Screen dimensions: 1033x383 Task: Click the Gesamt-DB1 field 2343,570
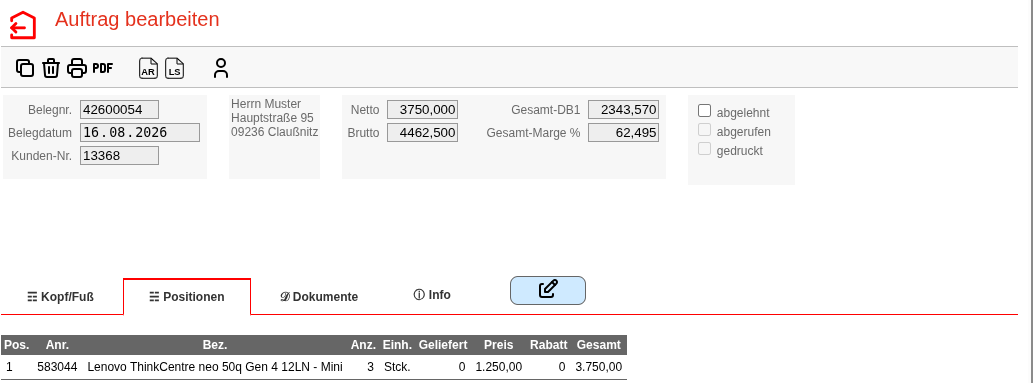(x=623, y=109)
